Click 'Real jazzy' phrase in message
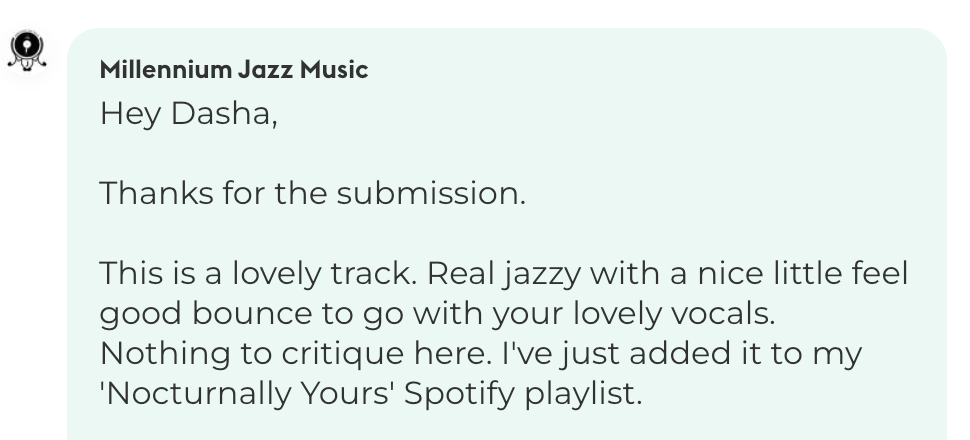The width and height of the screenshot is (970, 440). (504, 274)
